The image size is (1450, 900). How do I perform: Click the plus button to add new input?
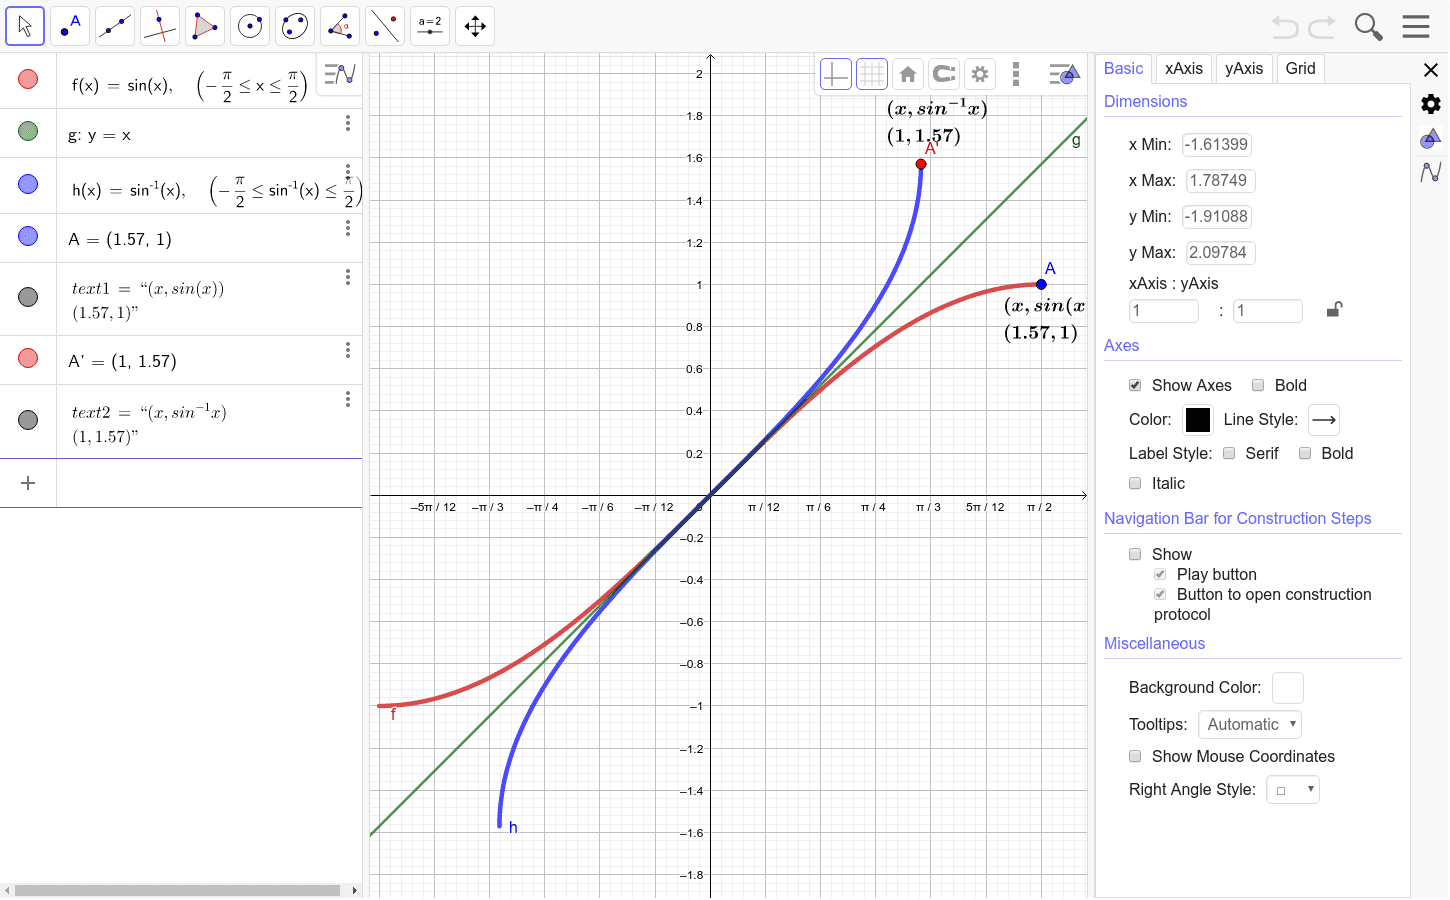(28, 482)
